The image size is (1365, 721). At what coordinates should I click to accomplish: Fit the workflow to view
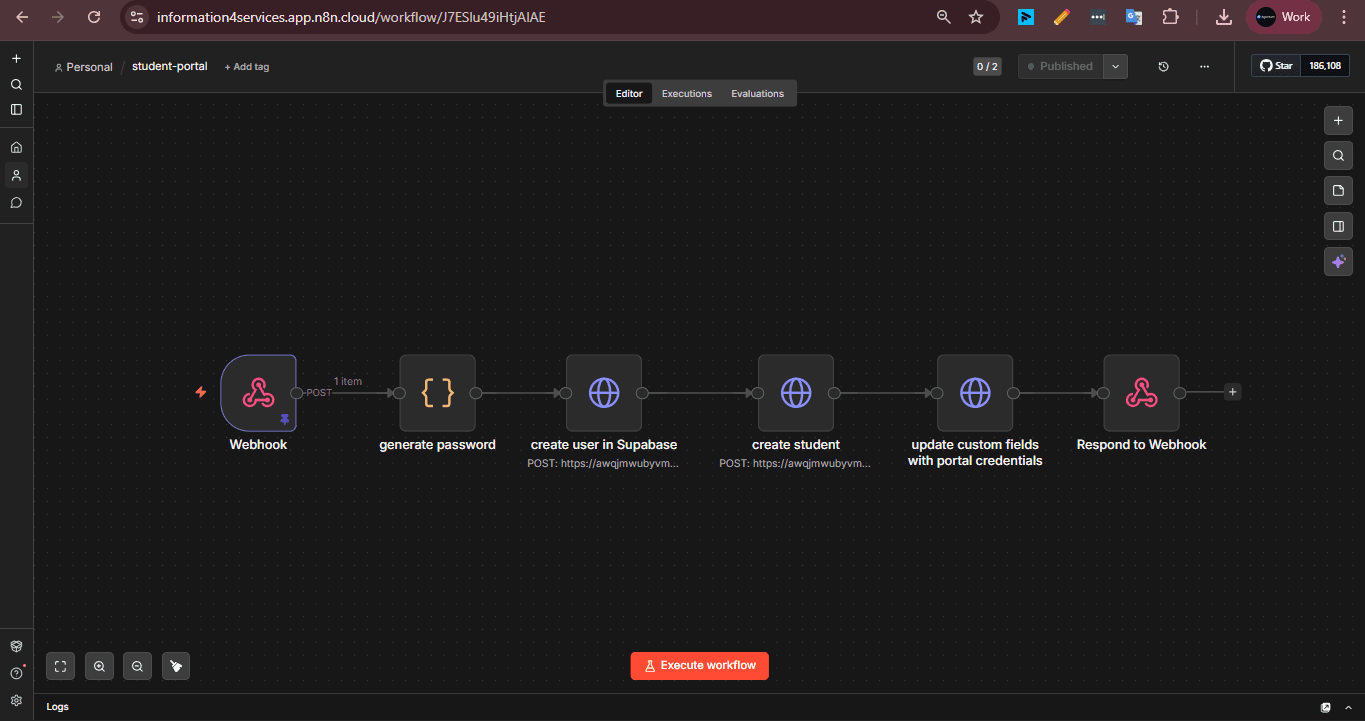[x=60, y=666]
